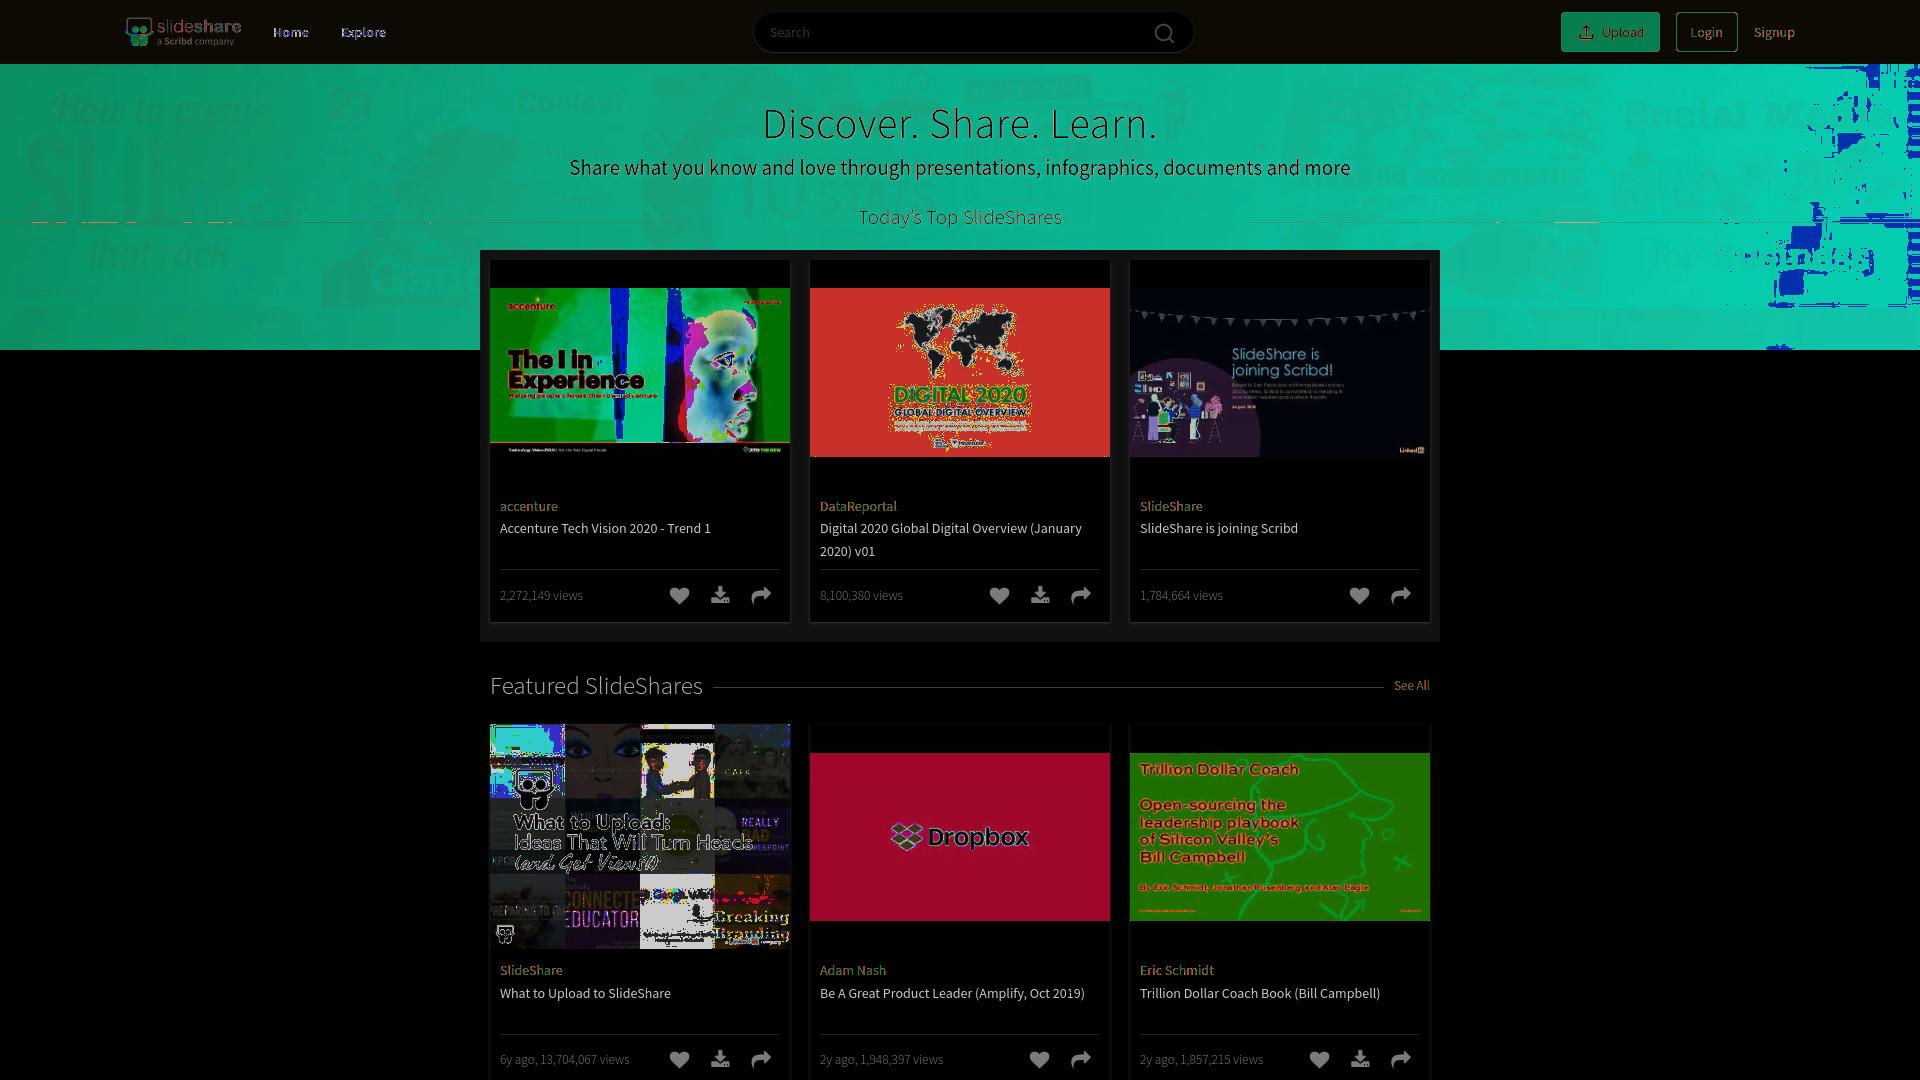Click Today's Top SlideShares heading
The image size is (1920, 1080).
[x=960, y=218]
